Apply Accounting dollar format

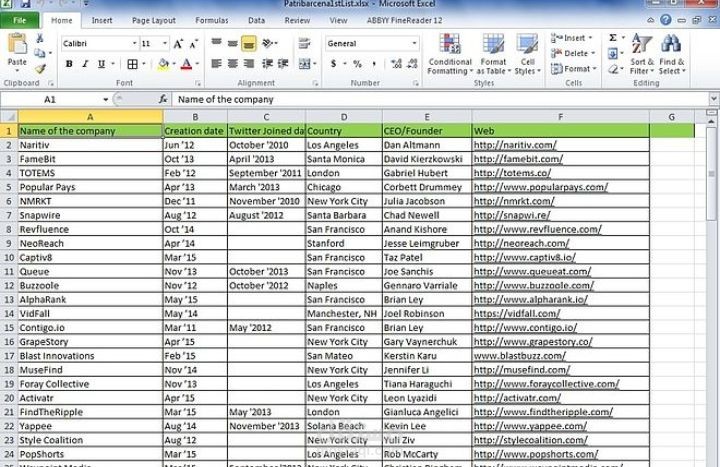pyautogui.click(x=333, y=64)
